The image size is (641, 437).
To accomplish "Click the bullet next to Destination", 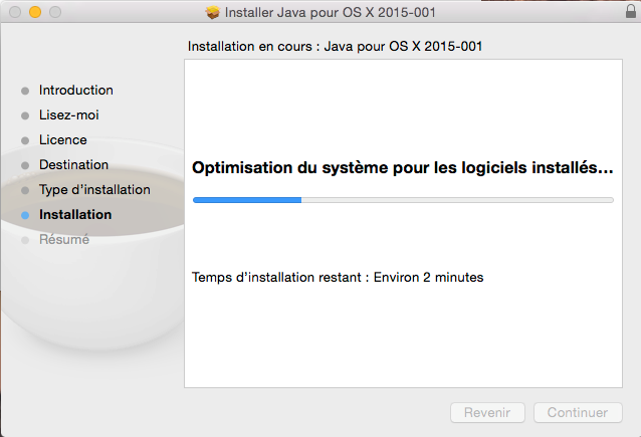I will pos(25,166).
